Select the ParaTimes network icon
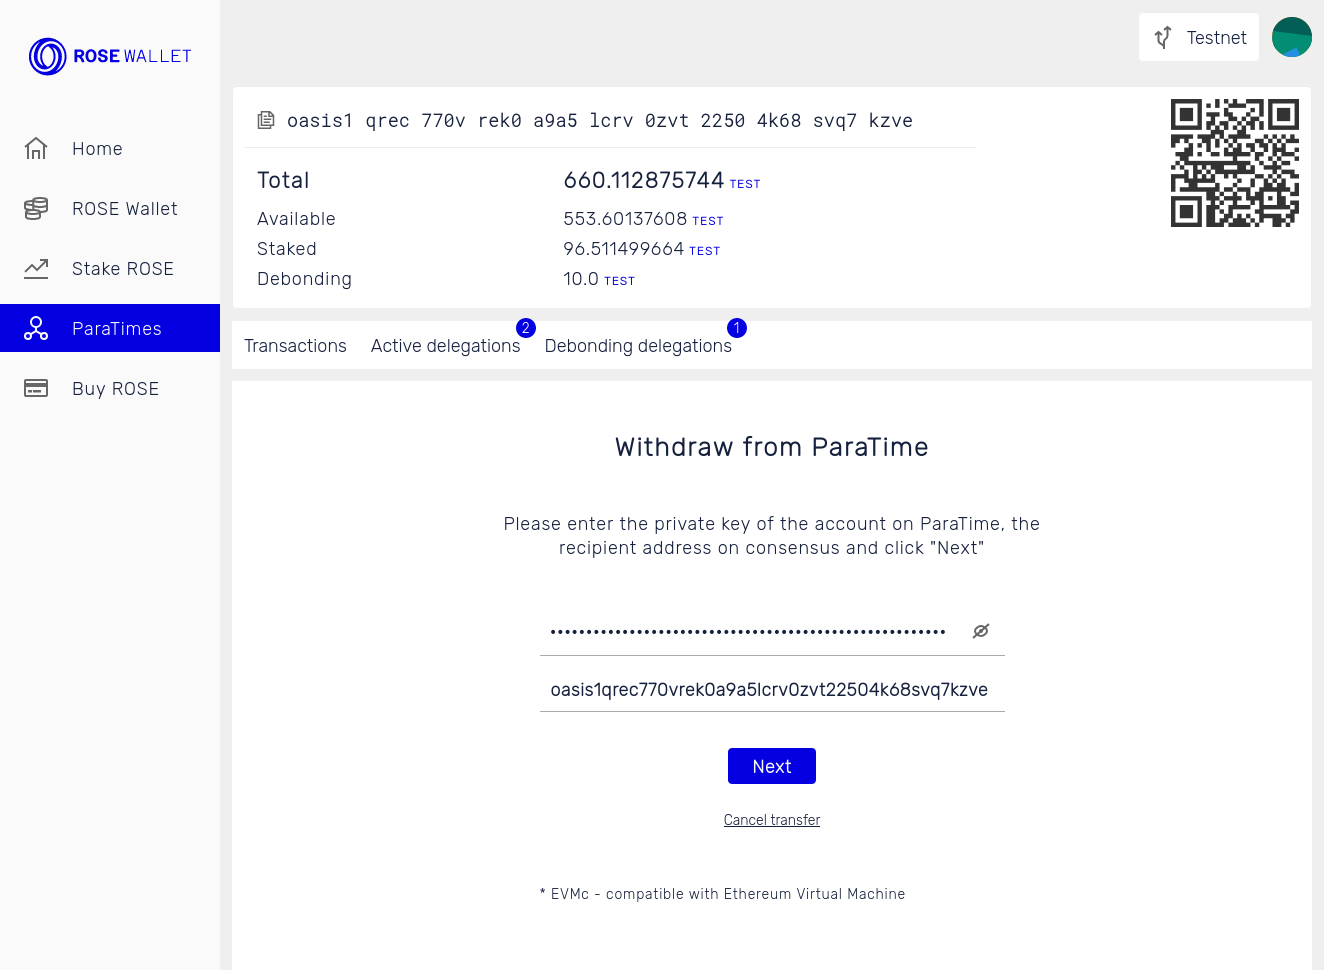Screen dimensions: 1324x970 pyautogui.click(x=36, y=328)
